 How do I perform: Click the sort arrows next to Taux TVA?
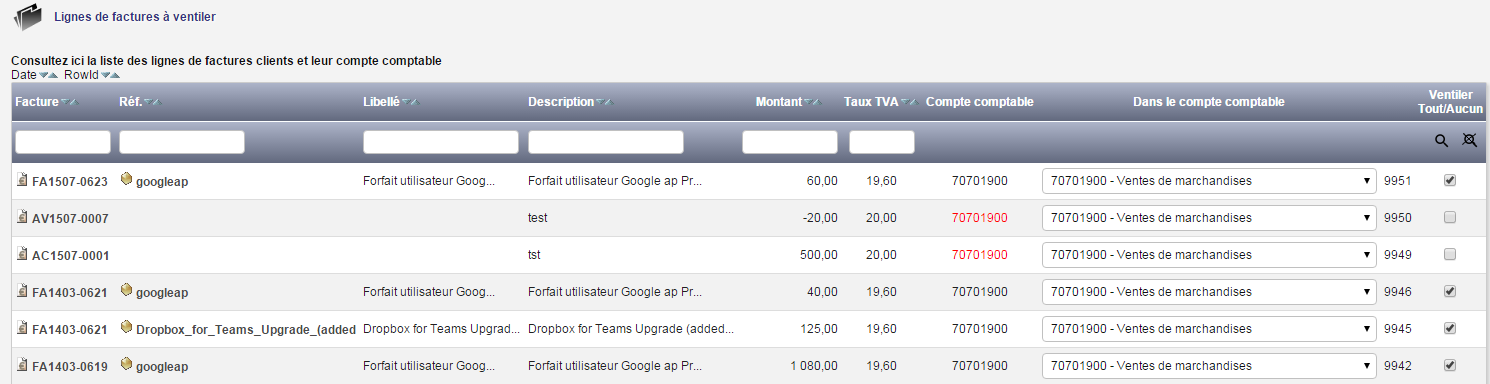pos(908,102)
